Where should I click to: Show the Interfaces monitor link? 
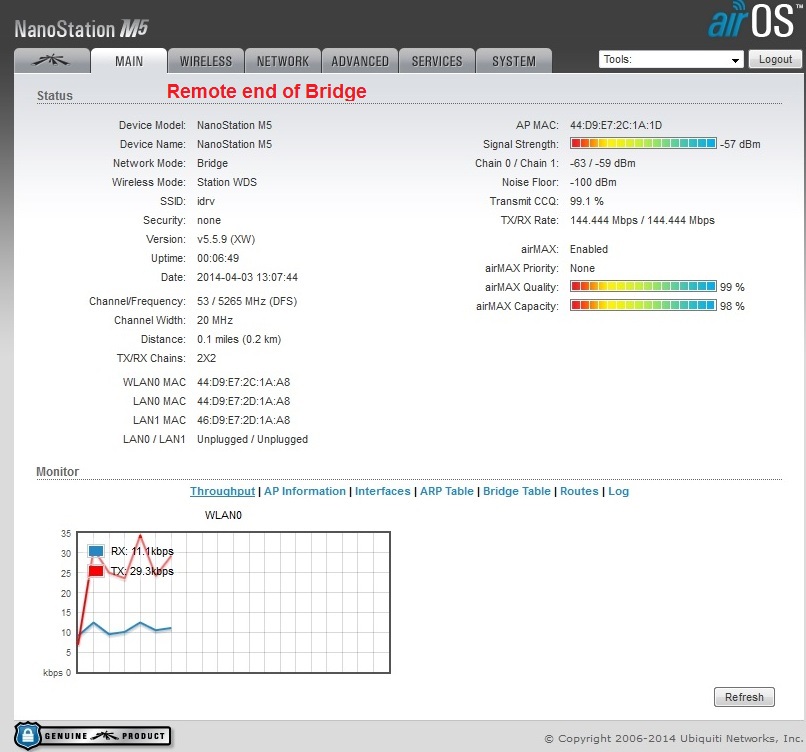pos(382,491)
